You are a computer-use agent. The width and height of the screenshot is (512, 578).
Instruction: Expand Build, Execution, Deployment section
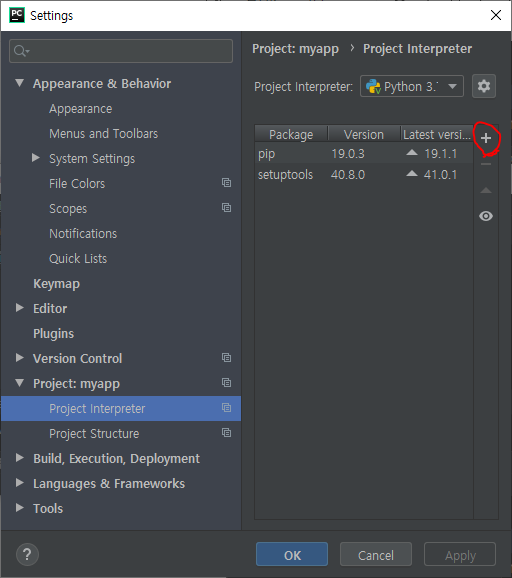[x=20, y=458]
